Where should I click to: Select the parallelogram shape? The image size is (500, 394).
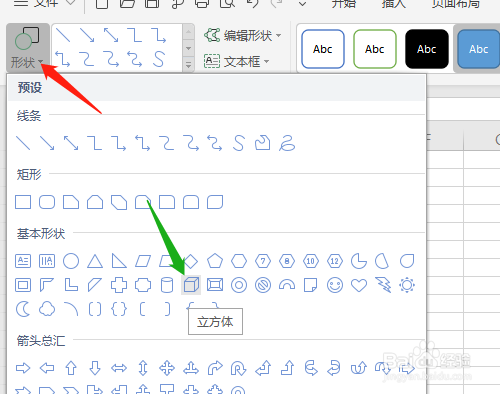tap(143, 261)
